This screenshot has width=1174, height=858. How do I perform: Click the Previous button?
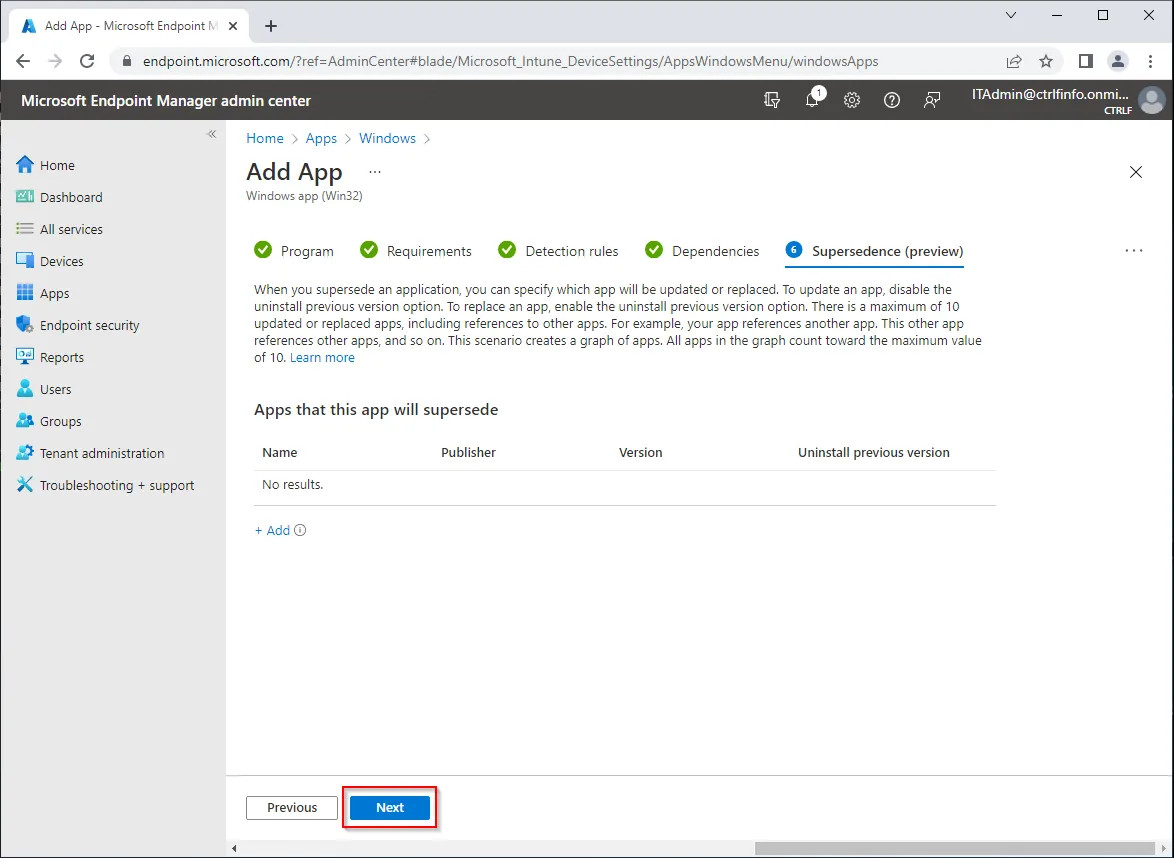pos(292,807)
